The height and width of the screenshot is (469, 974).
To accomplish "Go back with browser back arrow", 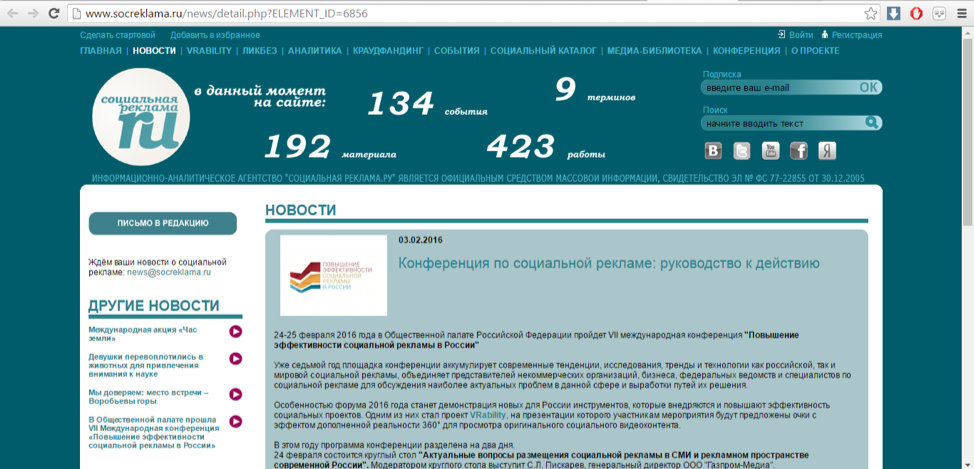I will click(x=12, y=13).
